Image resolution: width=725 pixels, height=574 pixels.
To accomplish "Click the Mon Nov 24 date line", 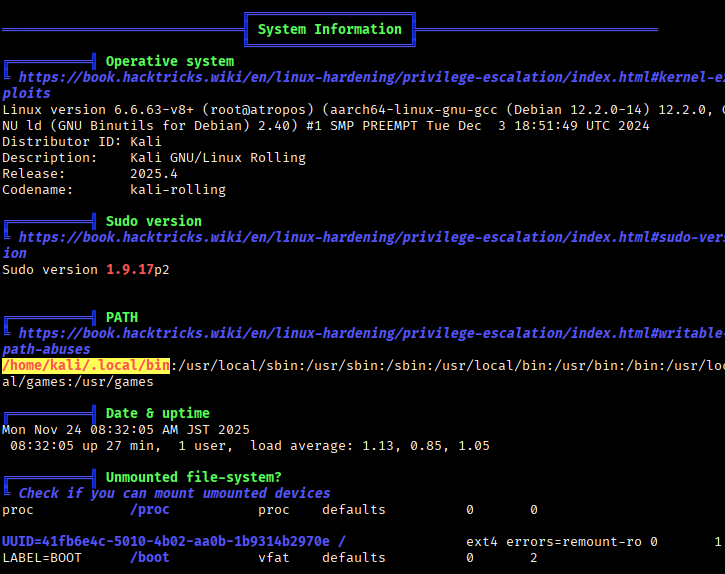I will (x=125, y=430).
